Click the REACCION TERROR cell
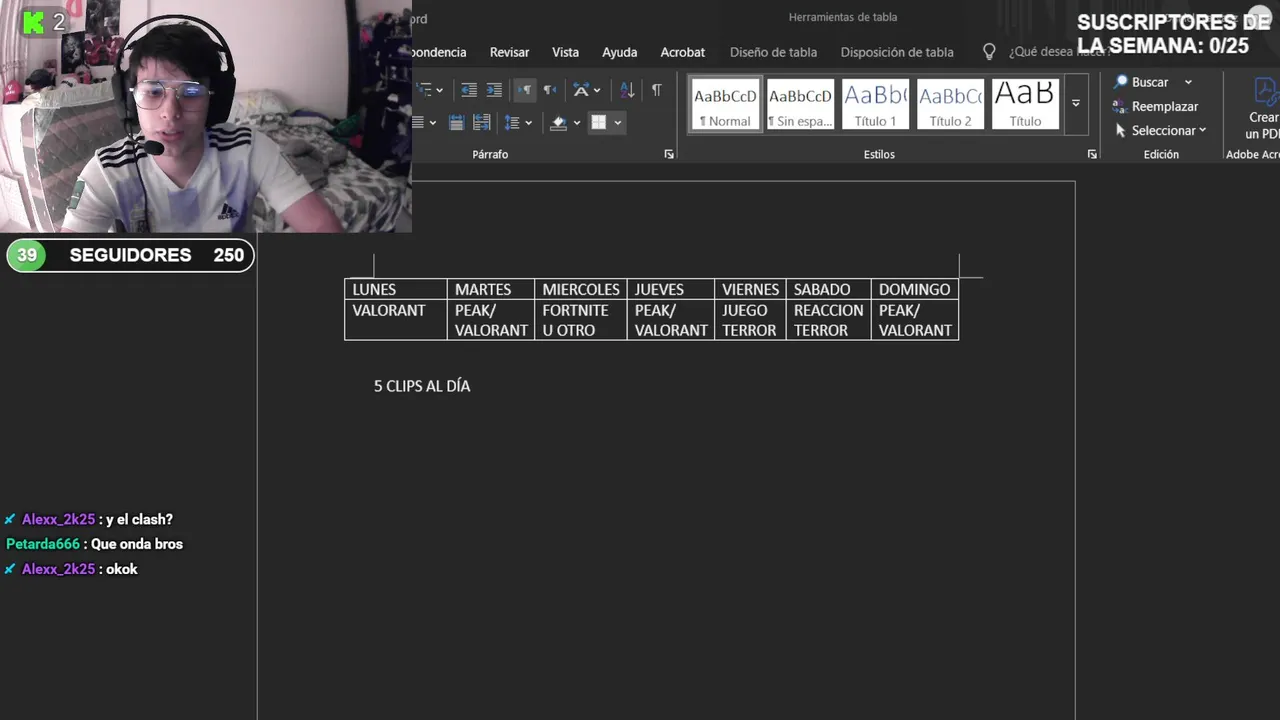The width and height of the screenshot is (1280, 720). [829, 320]
